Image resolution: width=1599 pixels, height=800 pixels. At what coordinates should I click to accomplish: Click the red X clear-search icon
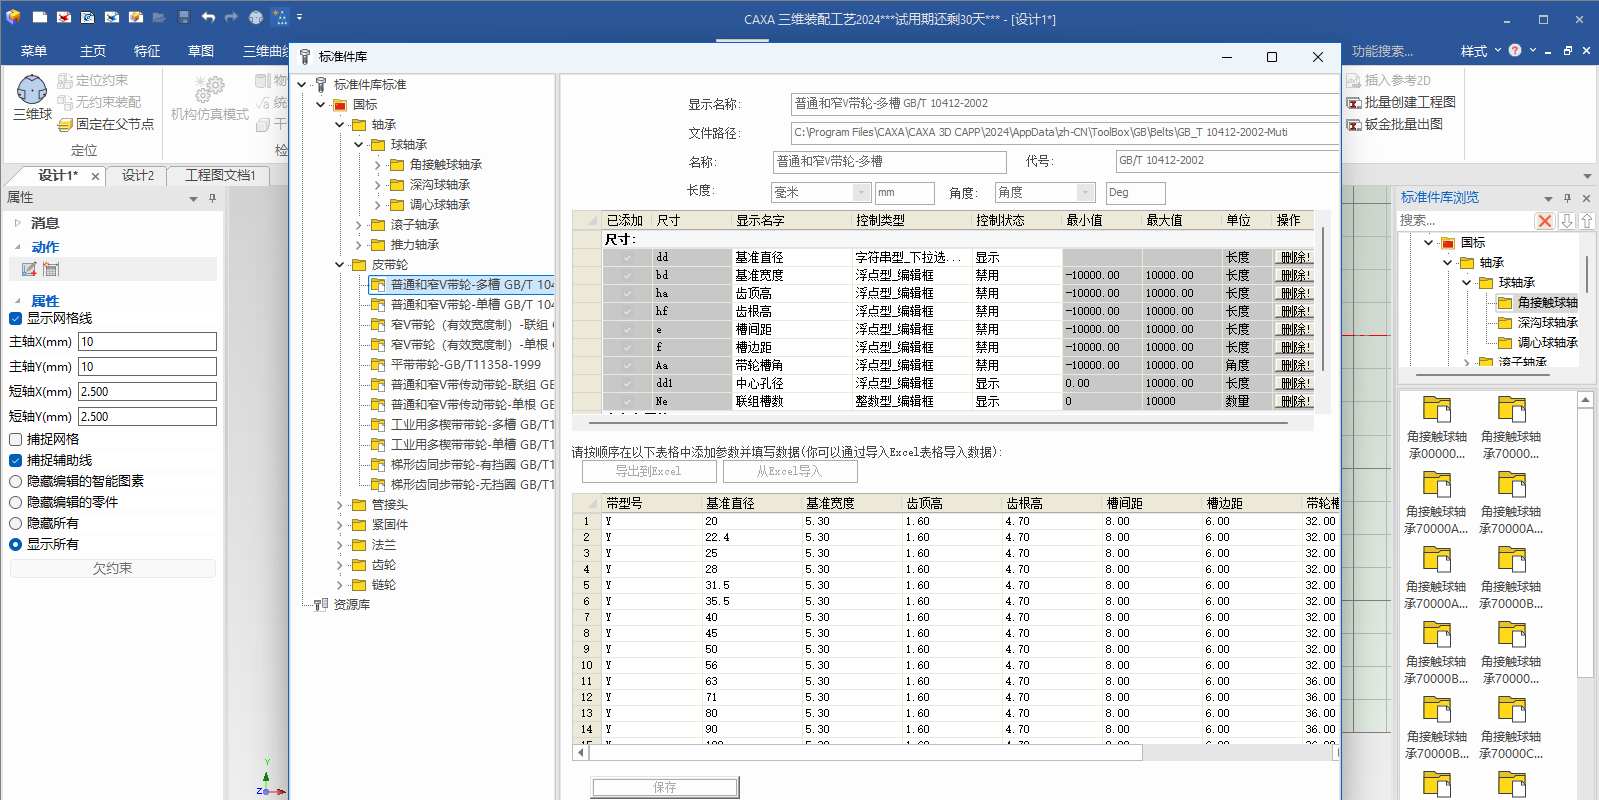tap(1545, 221)
